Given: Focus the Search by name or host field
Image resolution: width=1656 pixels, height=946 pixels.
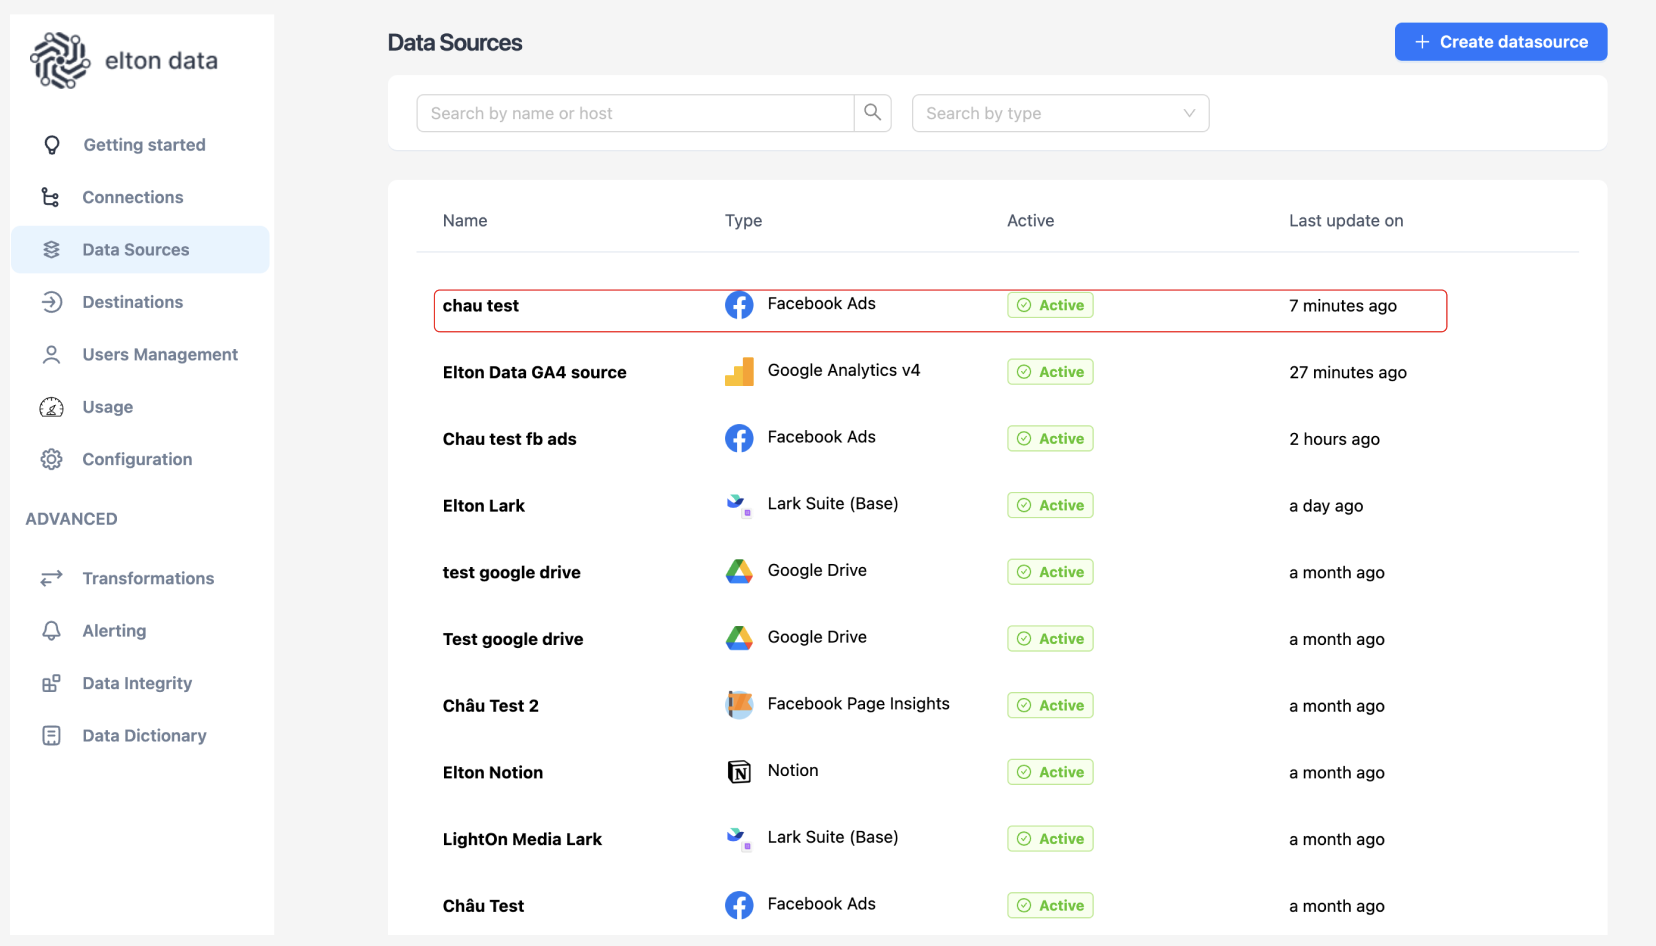Looking at the screenshot, I should click(635, 113).
